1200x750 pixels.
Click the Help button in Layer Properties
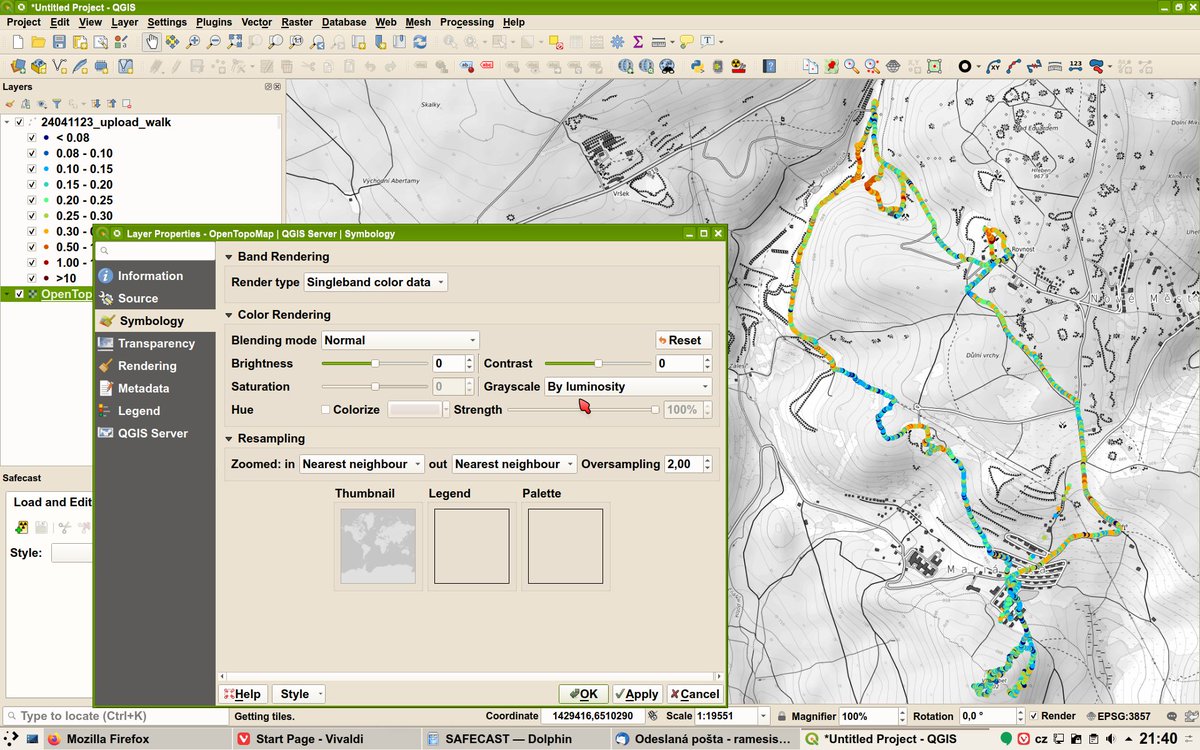click(x=242, y=694)
